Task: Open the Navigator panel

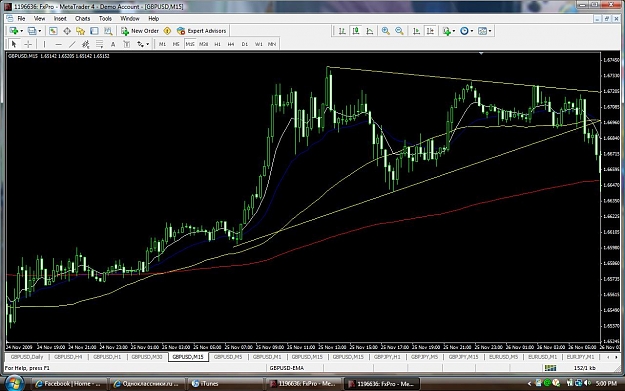Action: point(81,31)
